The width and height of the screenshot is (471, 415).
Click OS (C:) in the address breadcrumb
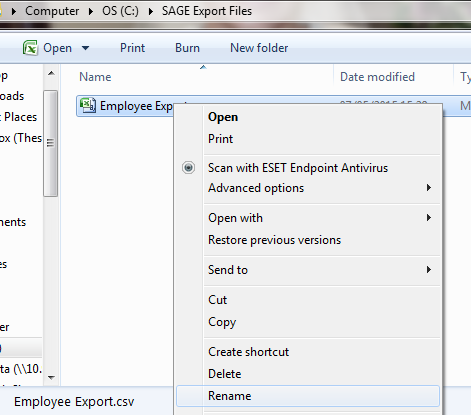click(x=120, y=11)
